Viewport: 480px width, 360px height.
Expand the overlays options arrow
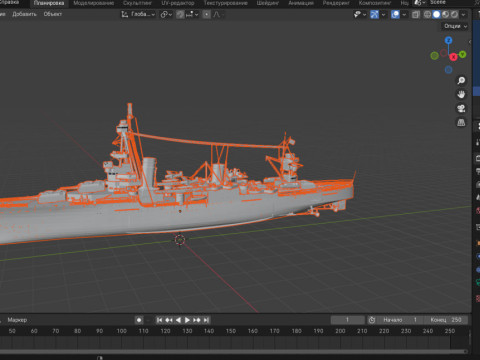(x=404, y=14)
